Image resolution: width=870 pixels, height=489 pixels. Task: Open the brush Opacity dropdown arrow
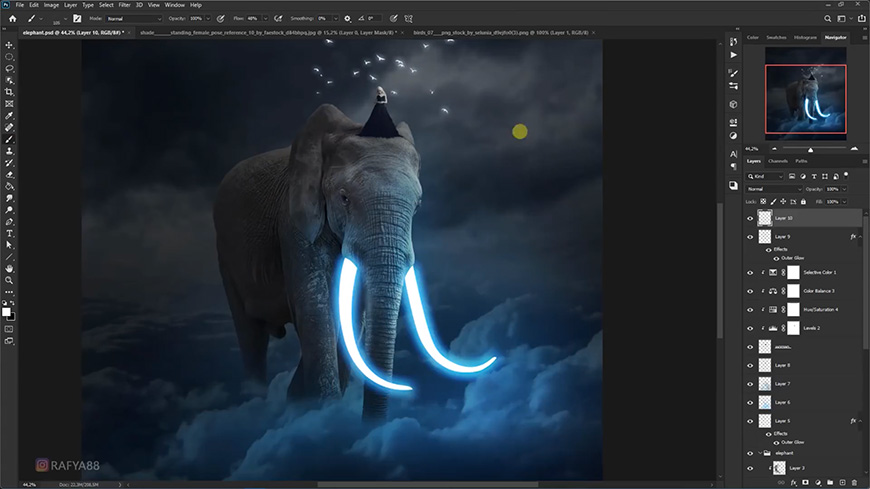tap(208, 18)
